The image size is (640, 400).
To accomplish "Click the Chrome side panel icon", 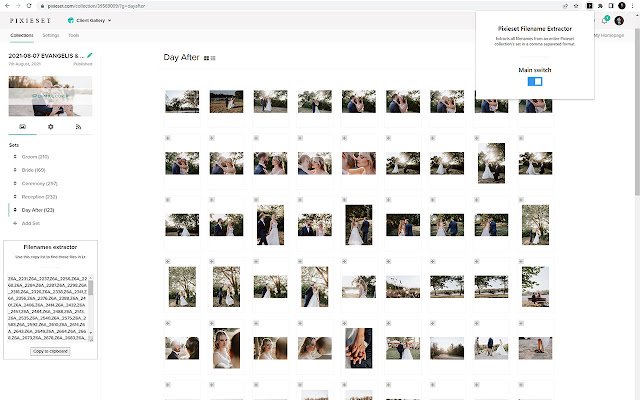I will (611, 6).
